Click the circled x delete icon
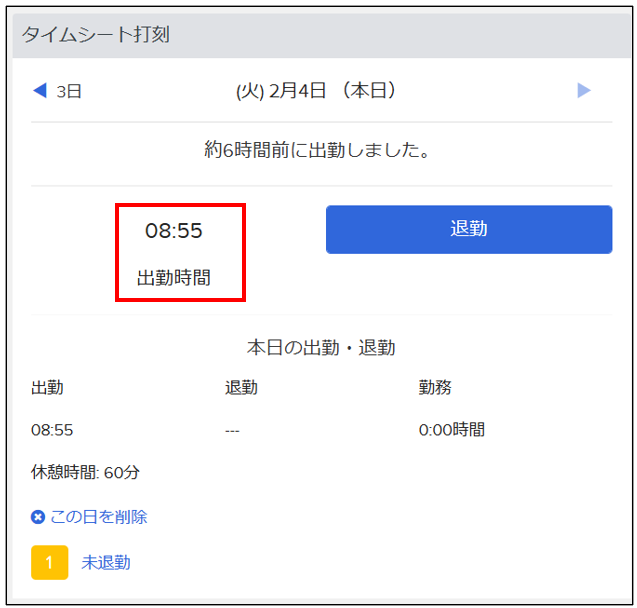This screenshot has width=637, height=608. coord(38,517)
